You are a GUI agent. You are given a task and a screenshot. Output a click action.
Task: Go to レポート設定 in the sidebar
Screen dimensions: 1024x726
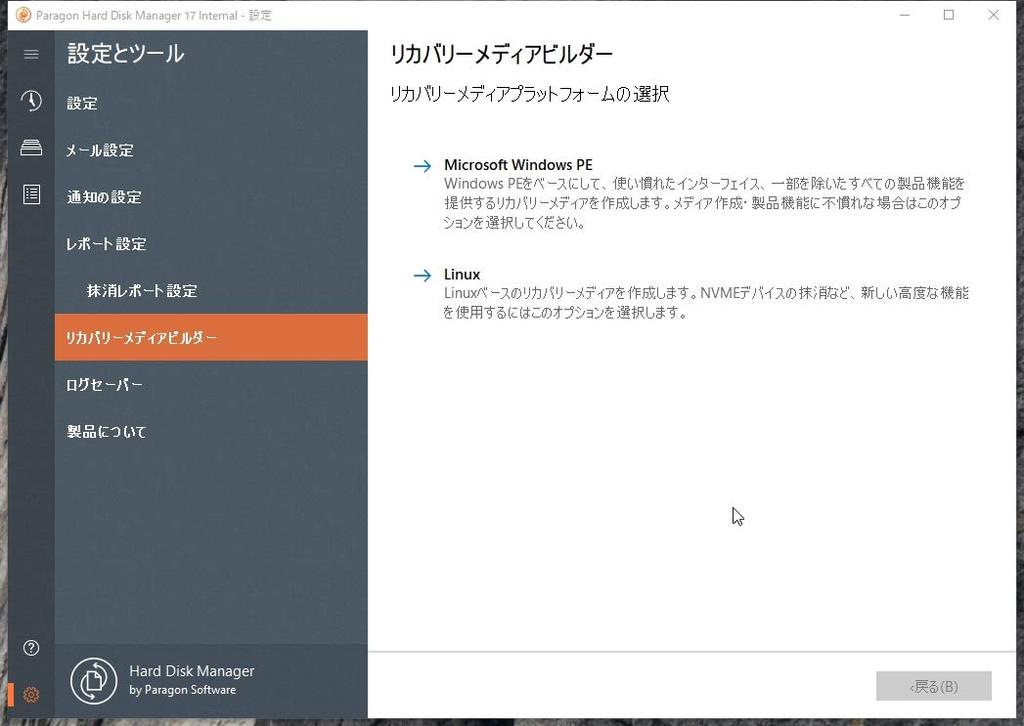pyautogui.click(x=211, y=244)
